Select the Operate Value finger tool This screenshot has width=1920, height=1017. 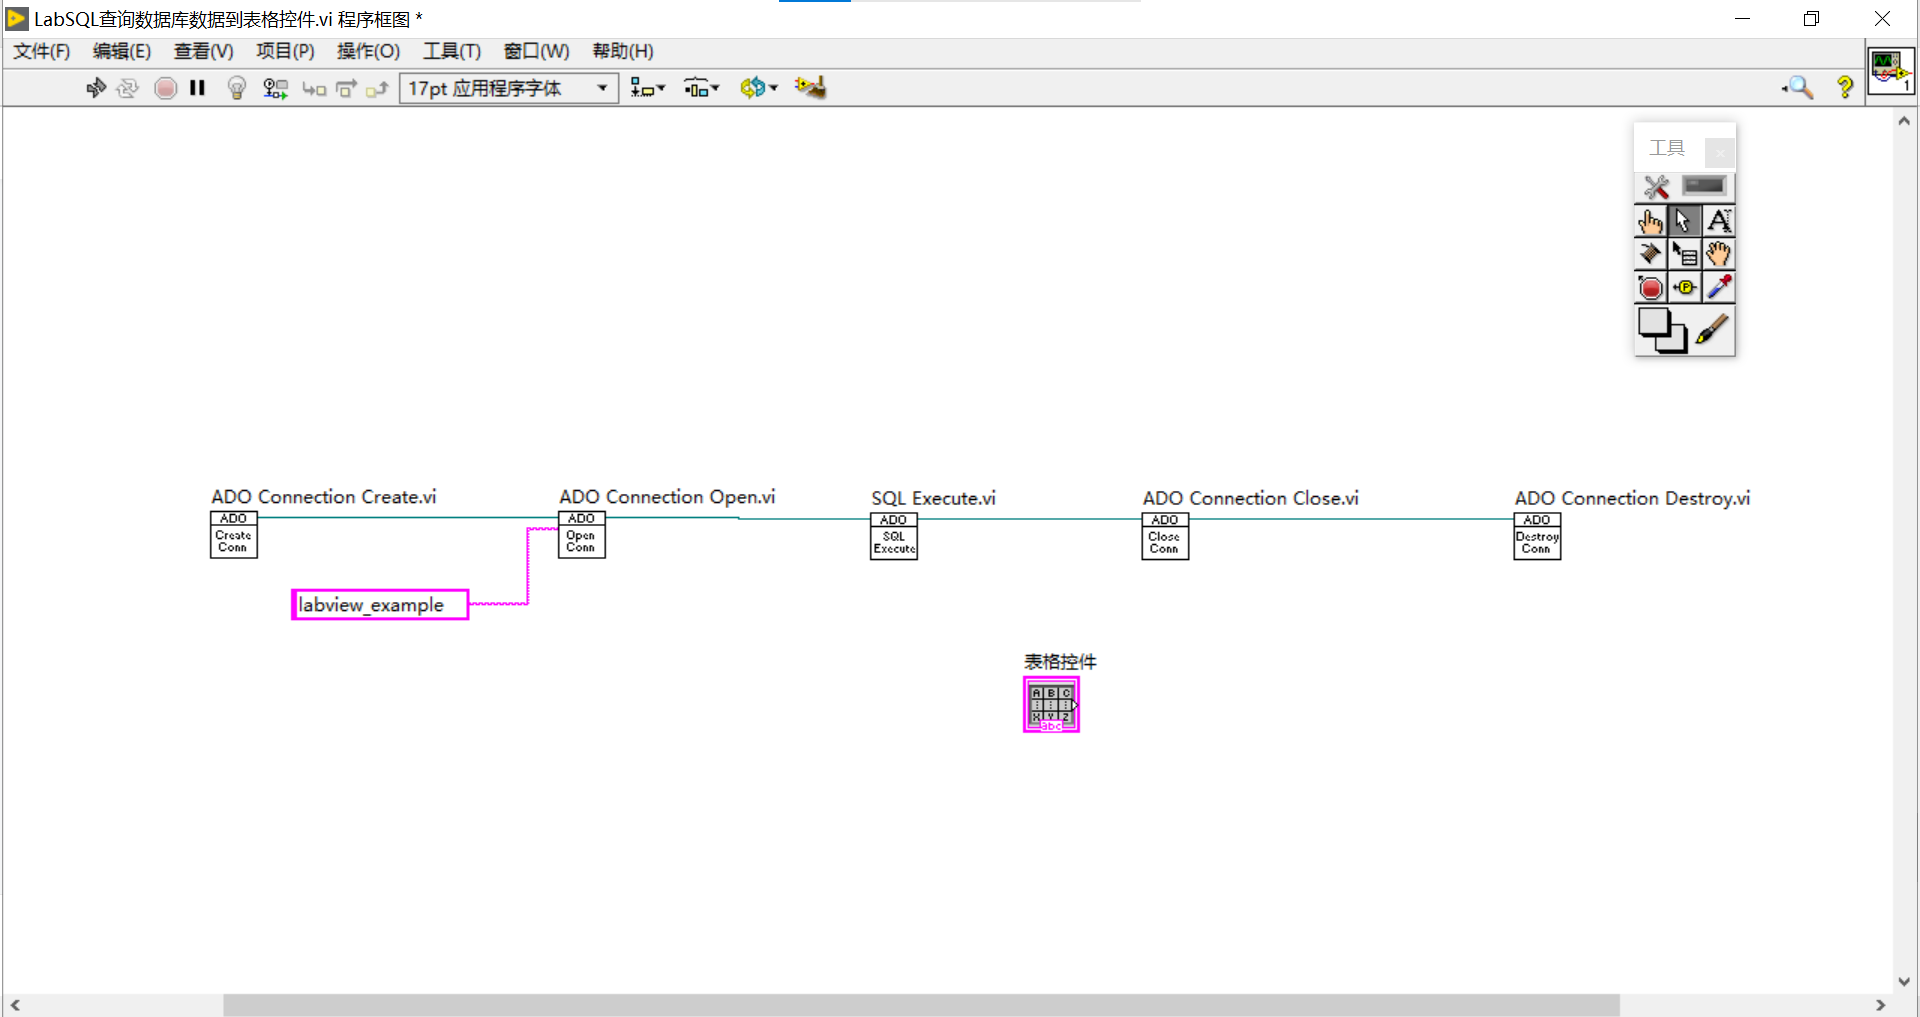1650,220
